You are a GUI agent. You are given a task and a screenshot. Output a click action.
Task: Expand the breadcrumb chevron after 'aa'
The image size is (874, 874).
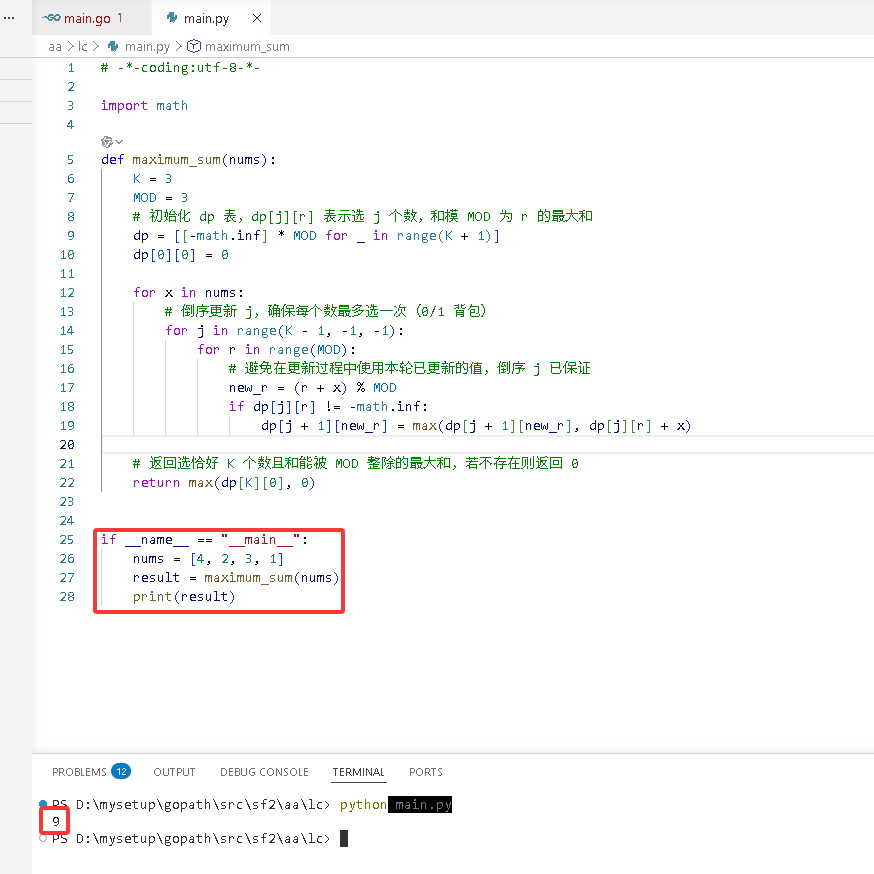coord(70,46)
